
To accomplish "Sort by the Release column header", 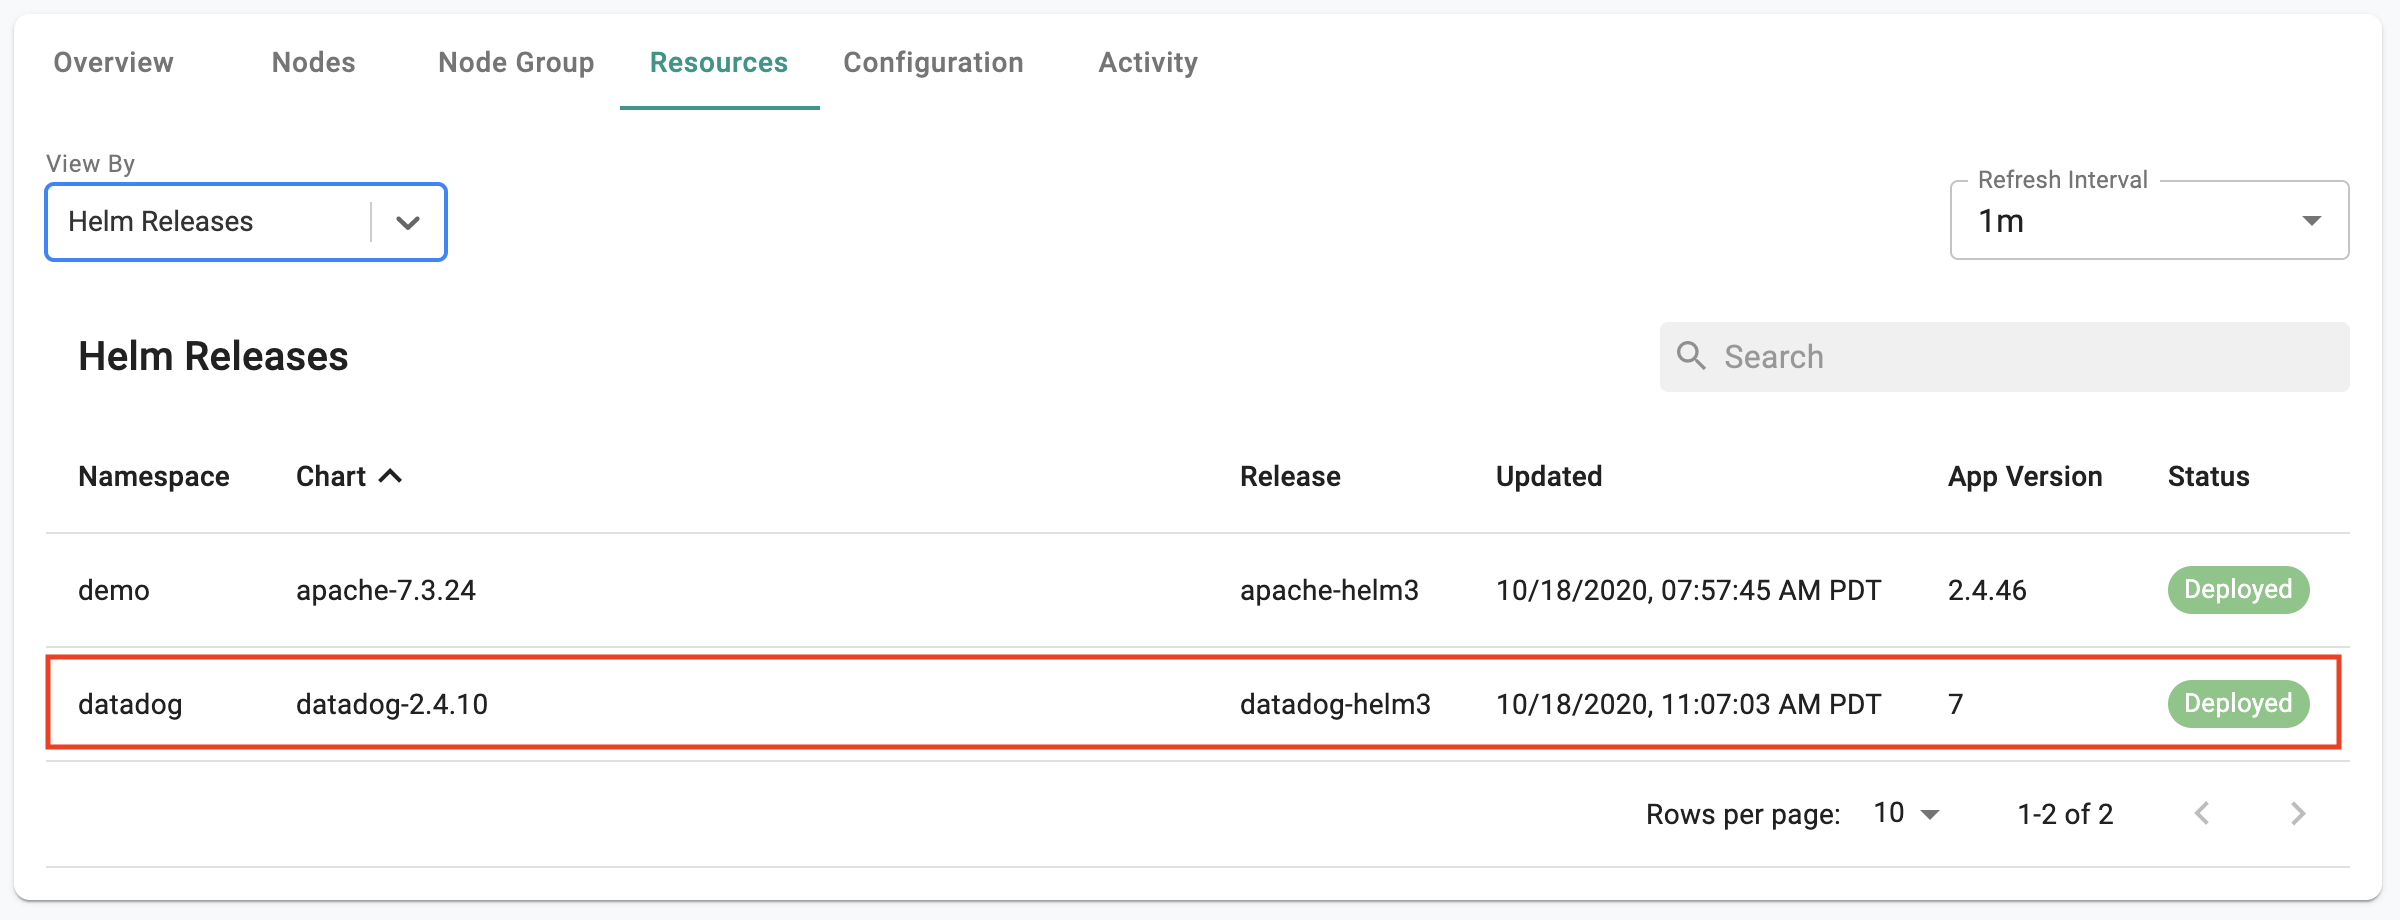I will (1290, 476).
